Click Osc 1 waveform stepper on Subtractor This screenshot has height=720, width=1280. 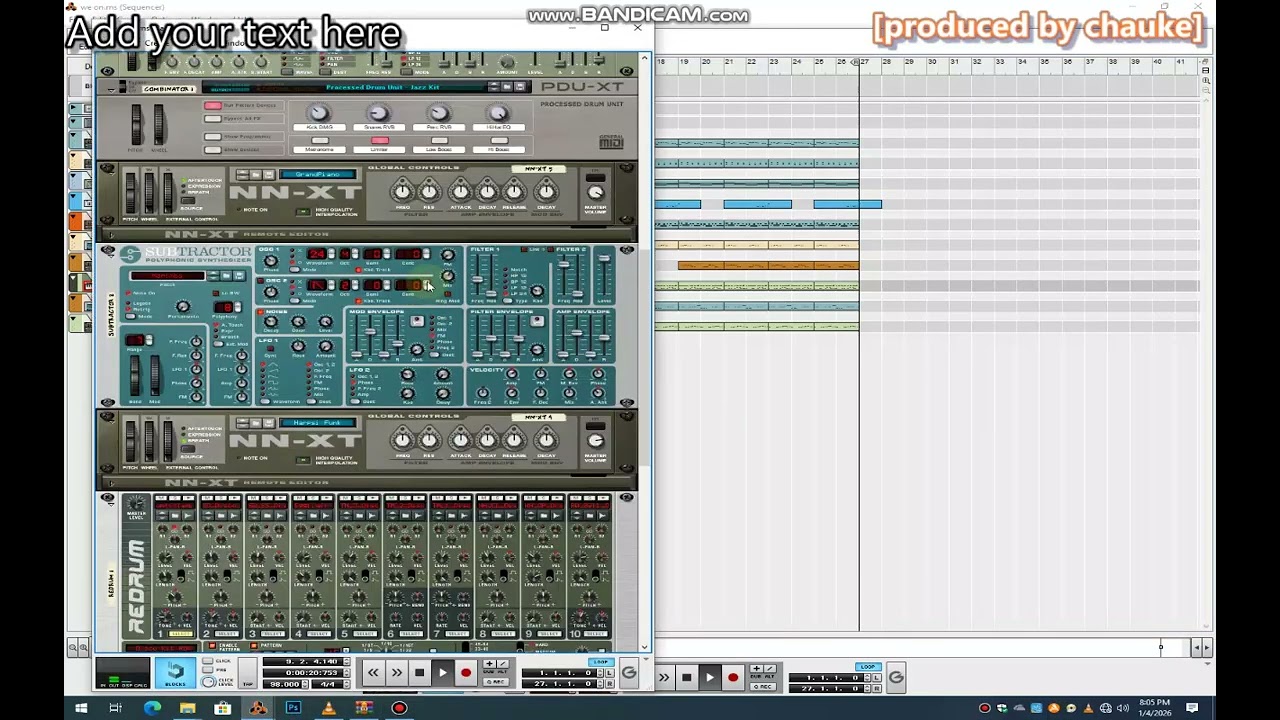click(332, 253)
